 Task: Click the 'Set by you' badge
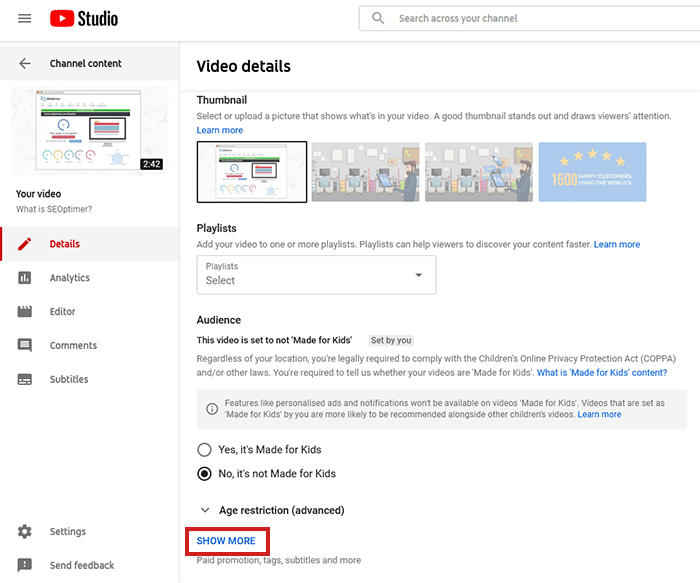[x=391, y=341]
